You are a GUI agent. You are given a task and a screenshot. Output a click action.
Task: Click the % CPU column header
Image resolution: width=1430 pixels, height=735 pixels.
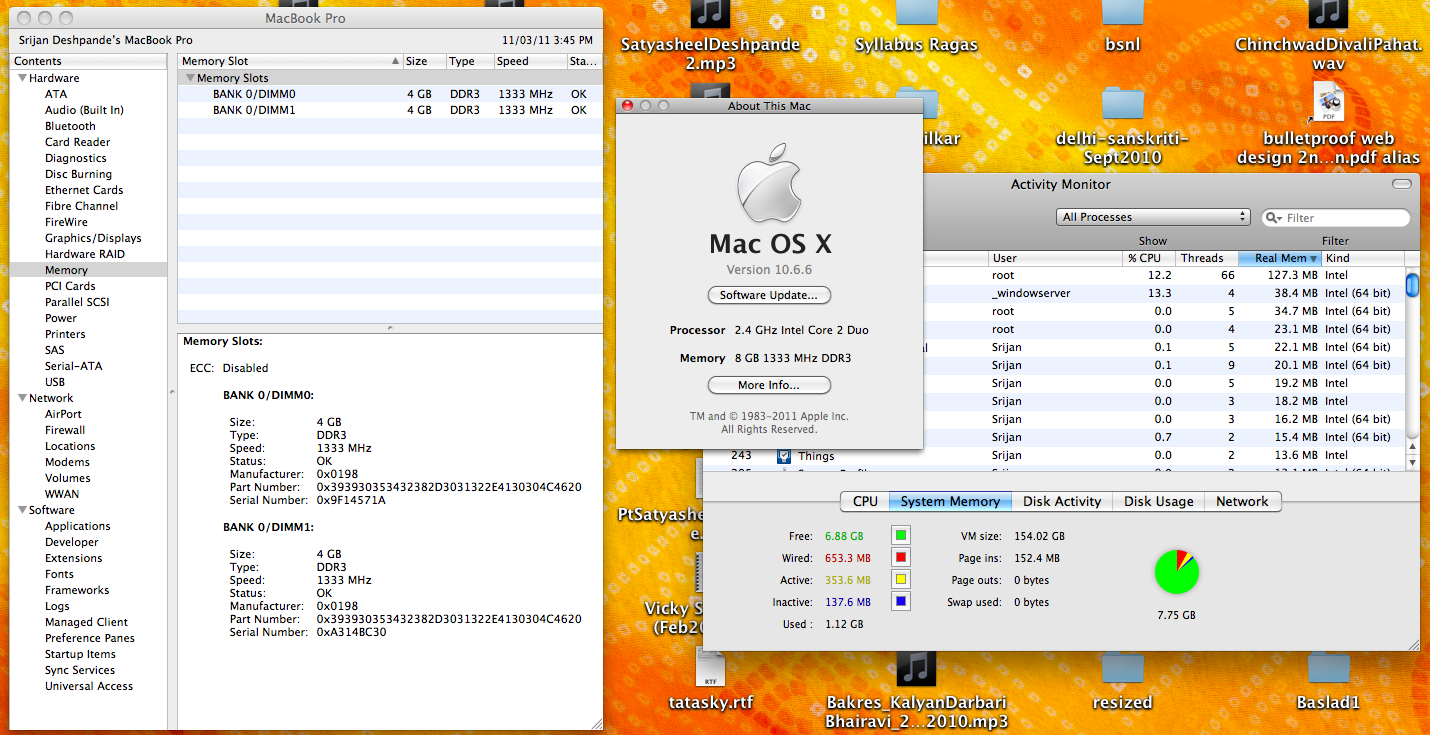pyautogui.click(x=1148, y=258)
